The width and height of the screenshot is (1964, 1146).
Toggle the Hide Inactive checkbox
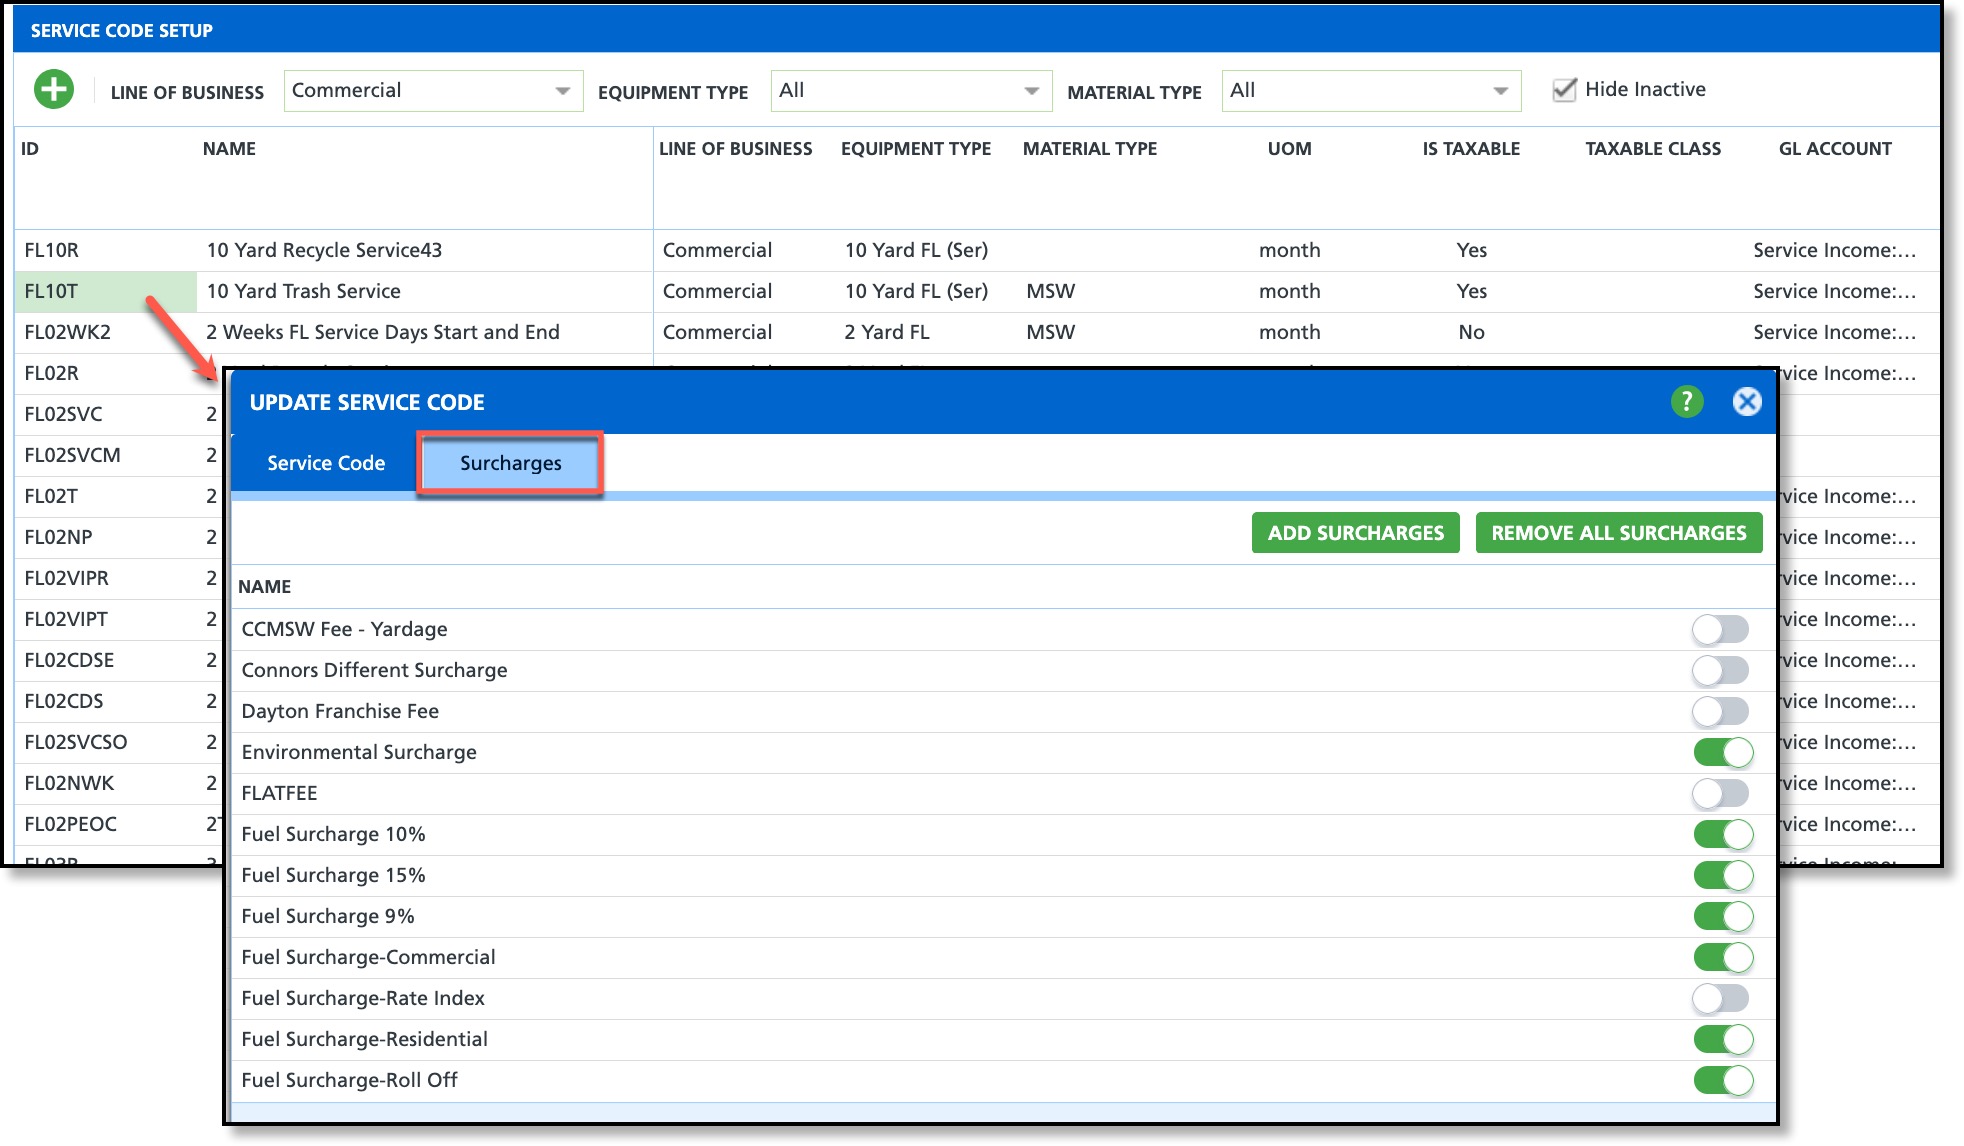point(1564,90)
